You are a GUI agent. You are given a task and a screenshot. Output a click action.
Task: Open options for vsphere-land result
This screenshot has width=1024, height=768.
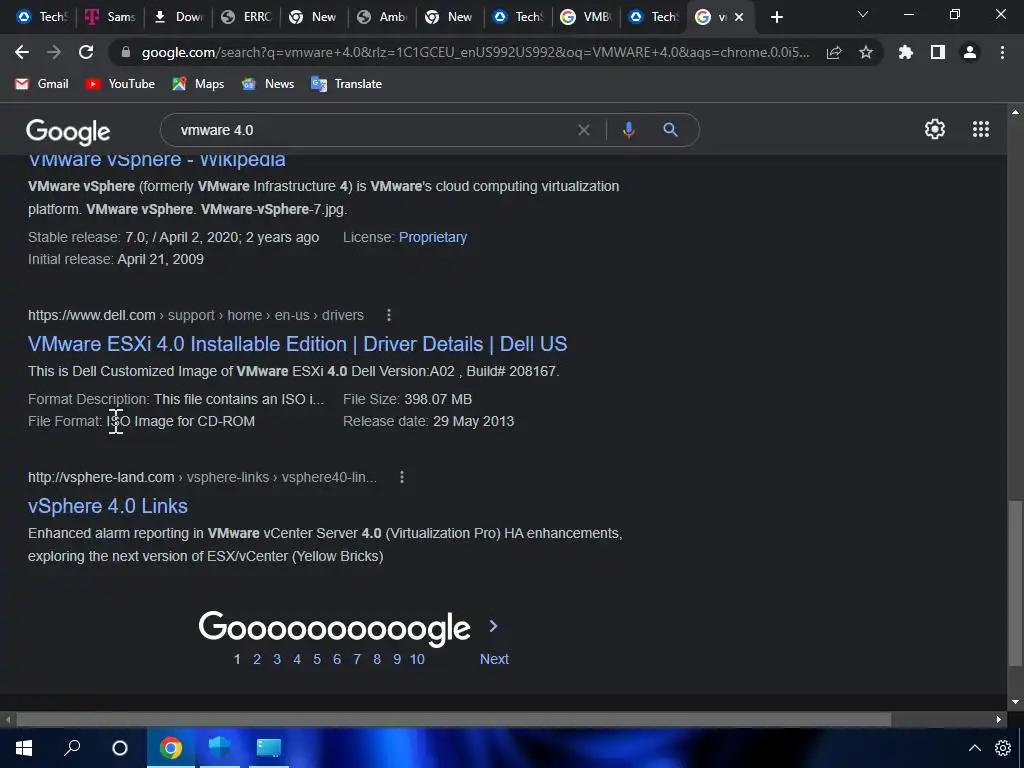(x=402, y=477)
